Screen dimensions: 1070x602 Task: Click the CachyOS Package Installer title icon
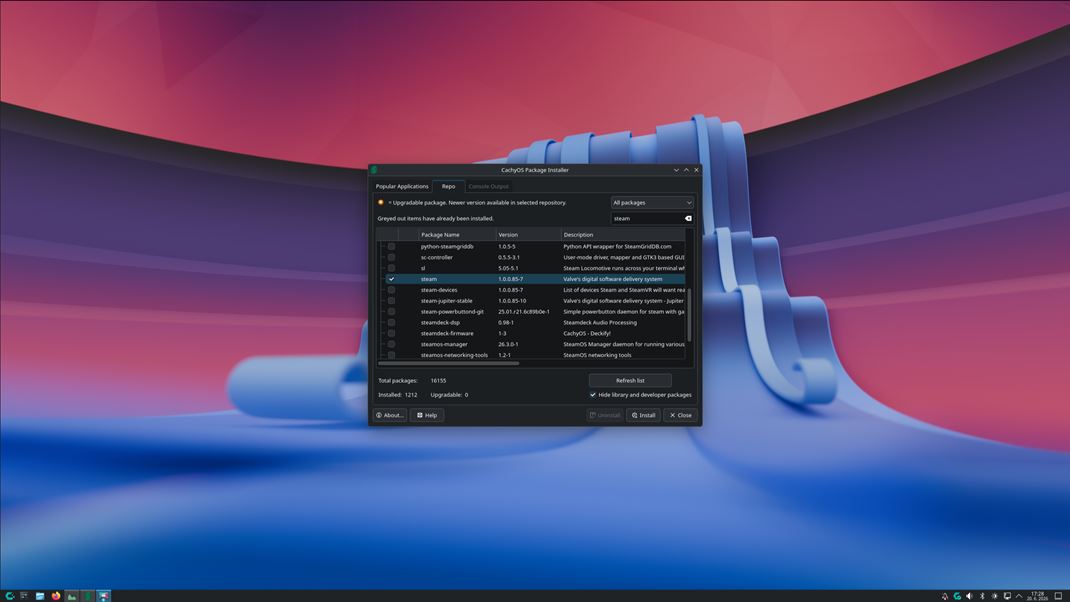tap(374, 170)
